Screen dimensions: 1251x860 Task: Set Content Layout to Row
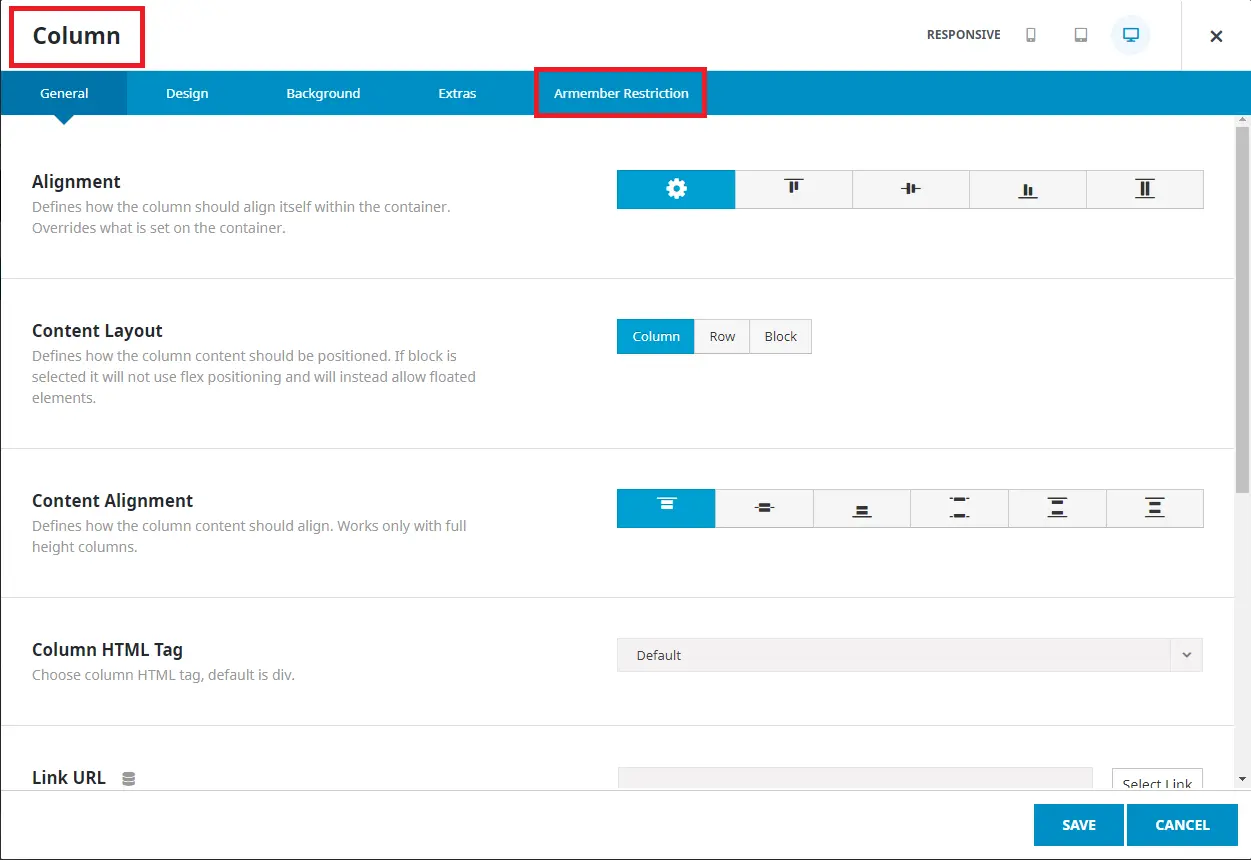point(722,337)
